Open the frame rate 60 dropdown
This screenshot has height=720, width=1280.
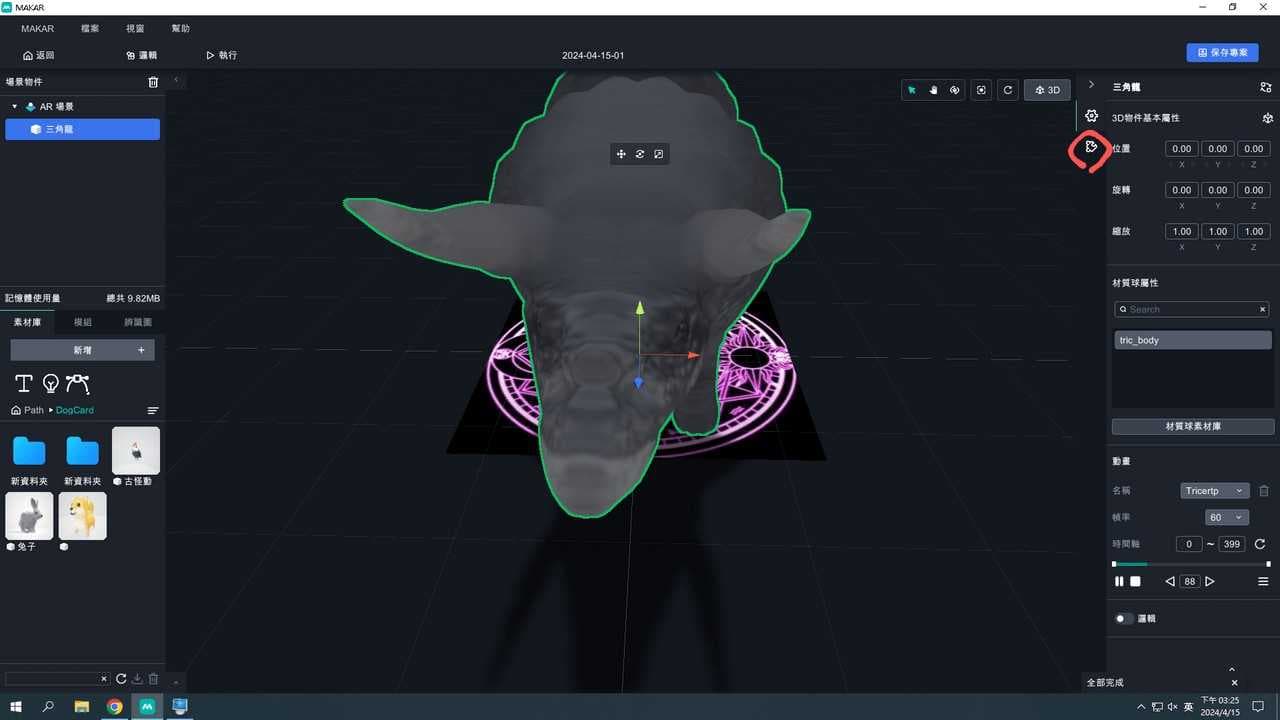click(1228, 517)
